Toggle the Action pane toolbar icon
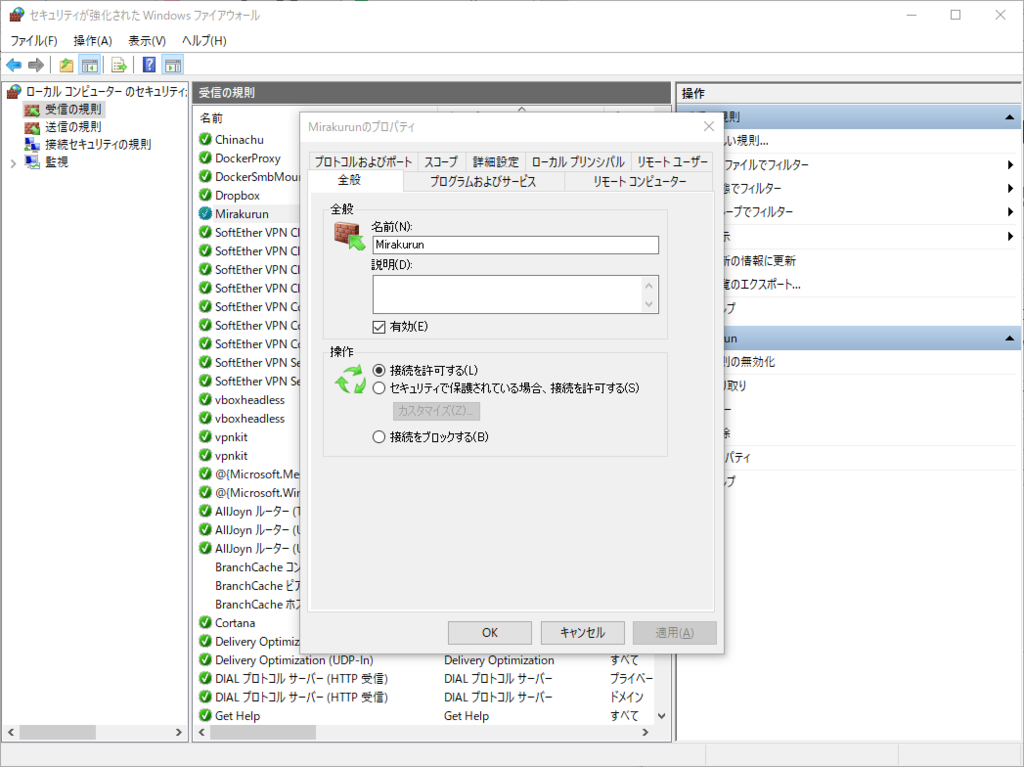1024x767 pixels. [x=173, y=65]
